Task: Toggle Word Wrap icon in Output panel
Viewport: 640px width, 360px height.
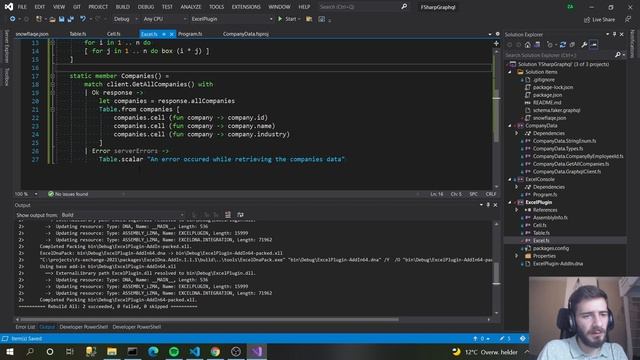Action: (x=240, y=215)
